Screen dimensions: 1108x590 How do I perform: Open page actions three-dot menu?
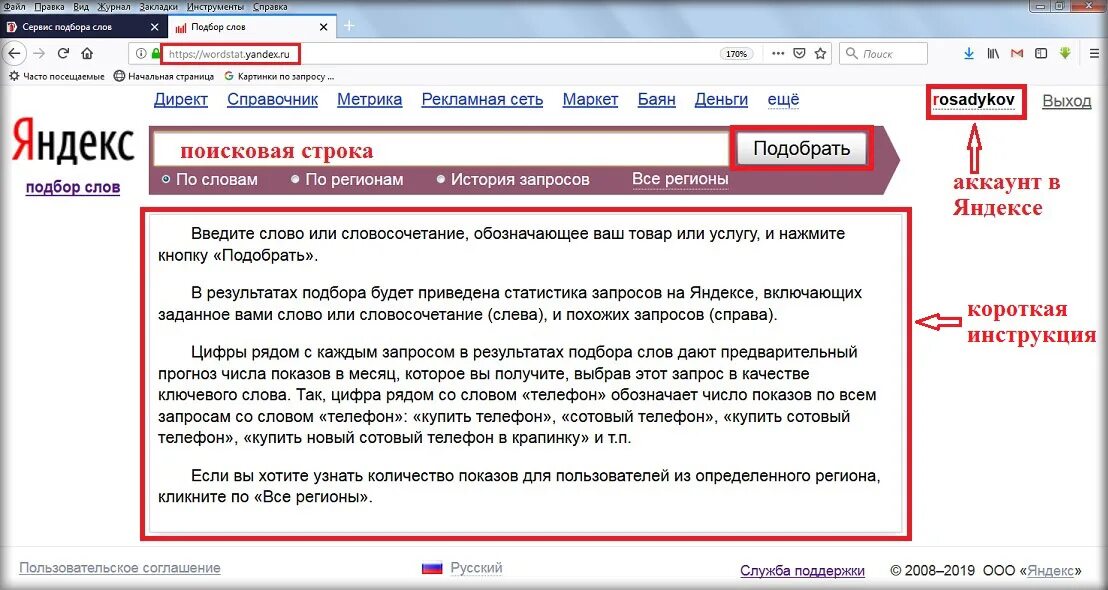point(777,53)
